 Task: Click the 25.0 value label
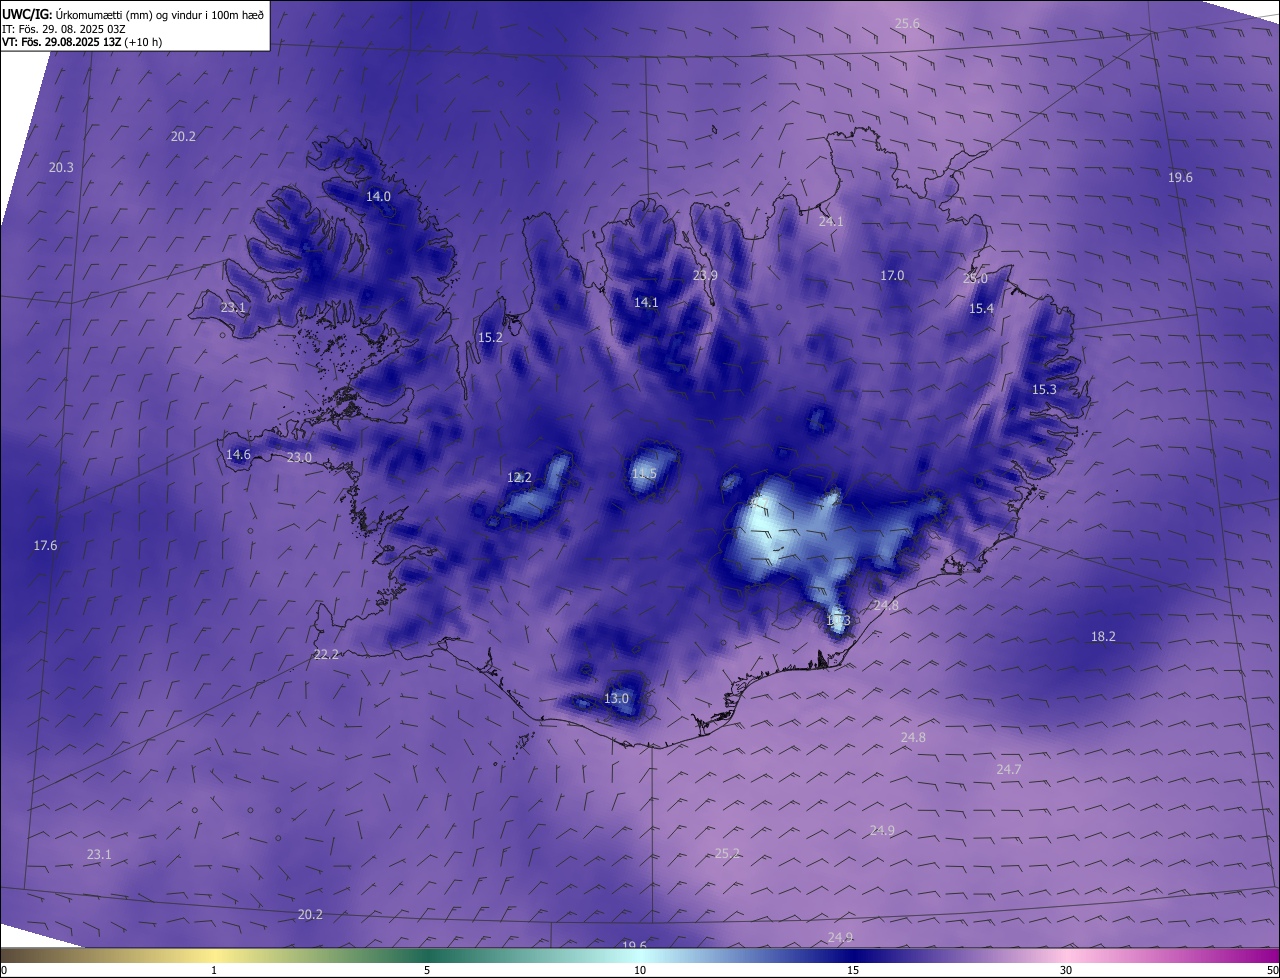[x=975, y=278]
